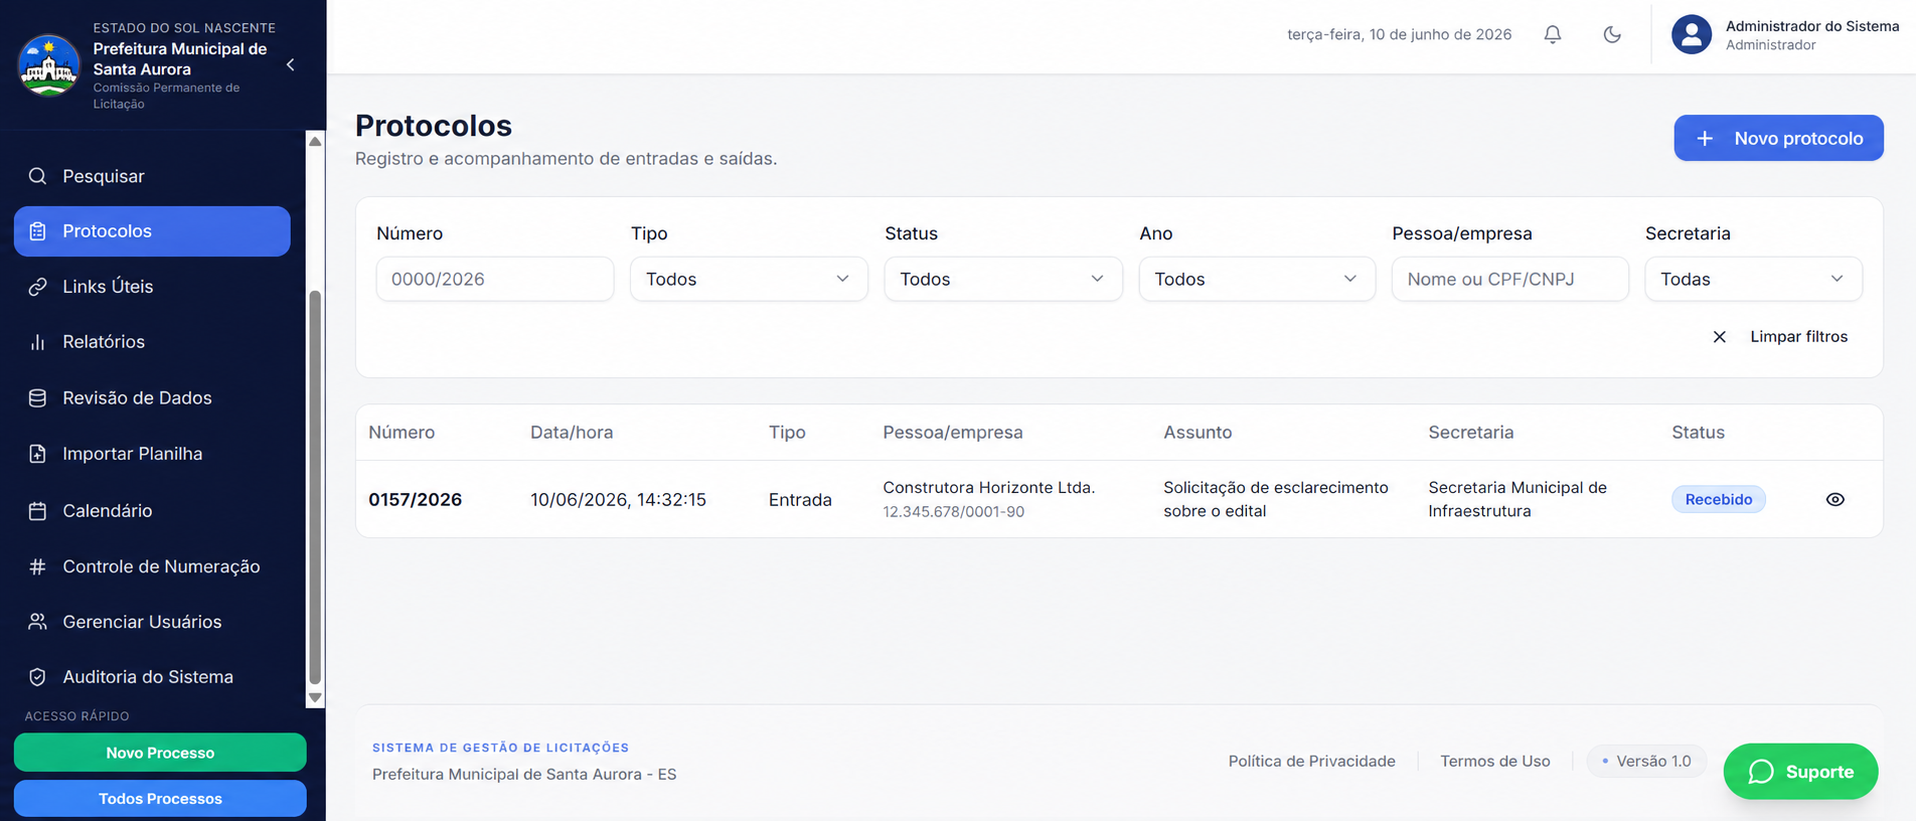Open Gerenciar Usuários

[x=152, y=622]
